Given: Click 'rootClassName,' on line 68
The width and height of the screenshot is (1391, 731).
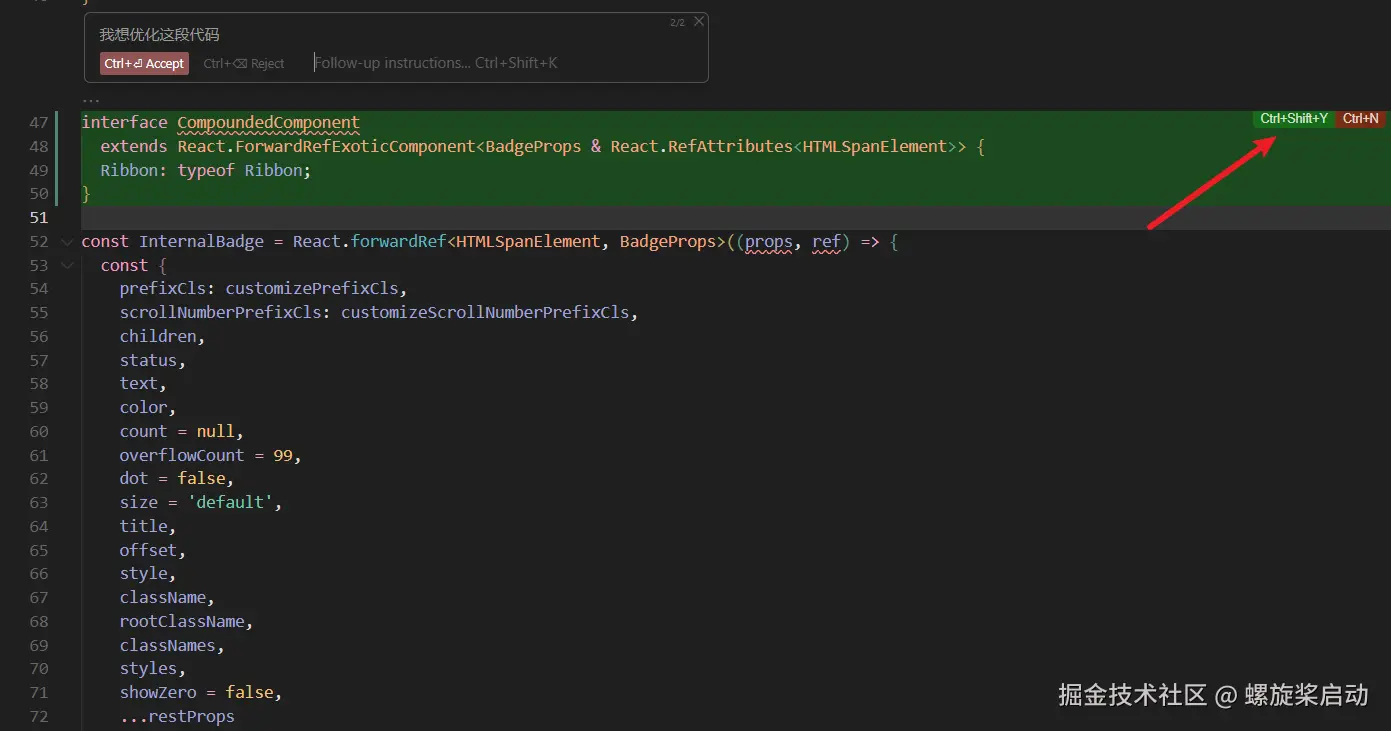Looking at the screenshot, I should point(187,622).
